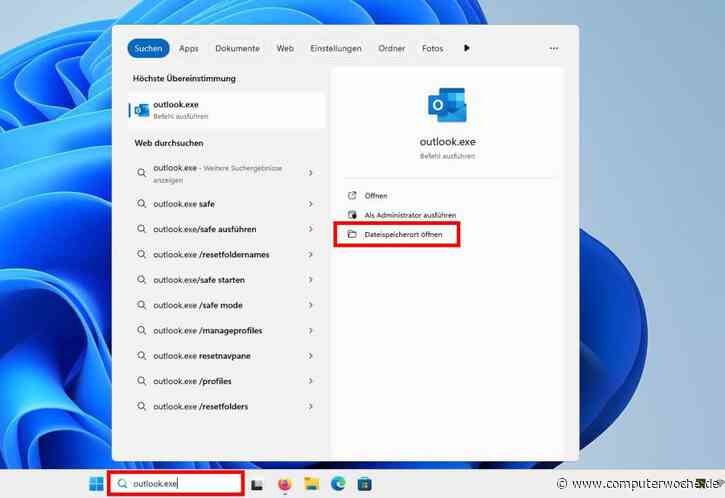Select suggestion 'outlook.exe /manageprofiles'

point(227,331)
